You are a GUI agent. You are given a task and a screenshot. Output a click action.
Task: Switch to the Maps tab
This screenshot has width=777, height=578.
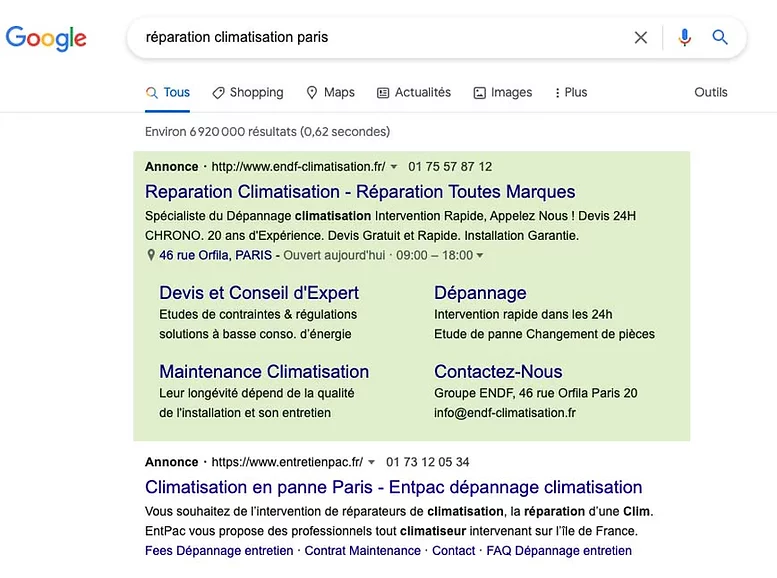coord(331,93)
